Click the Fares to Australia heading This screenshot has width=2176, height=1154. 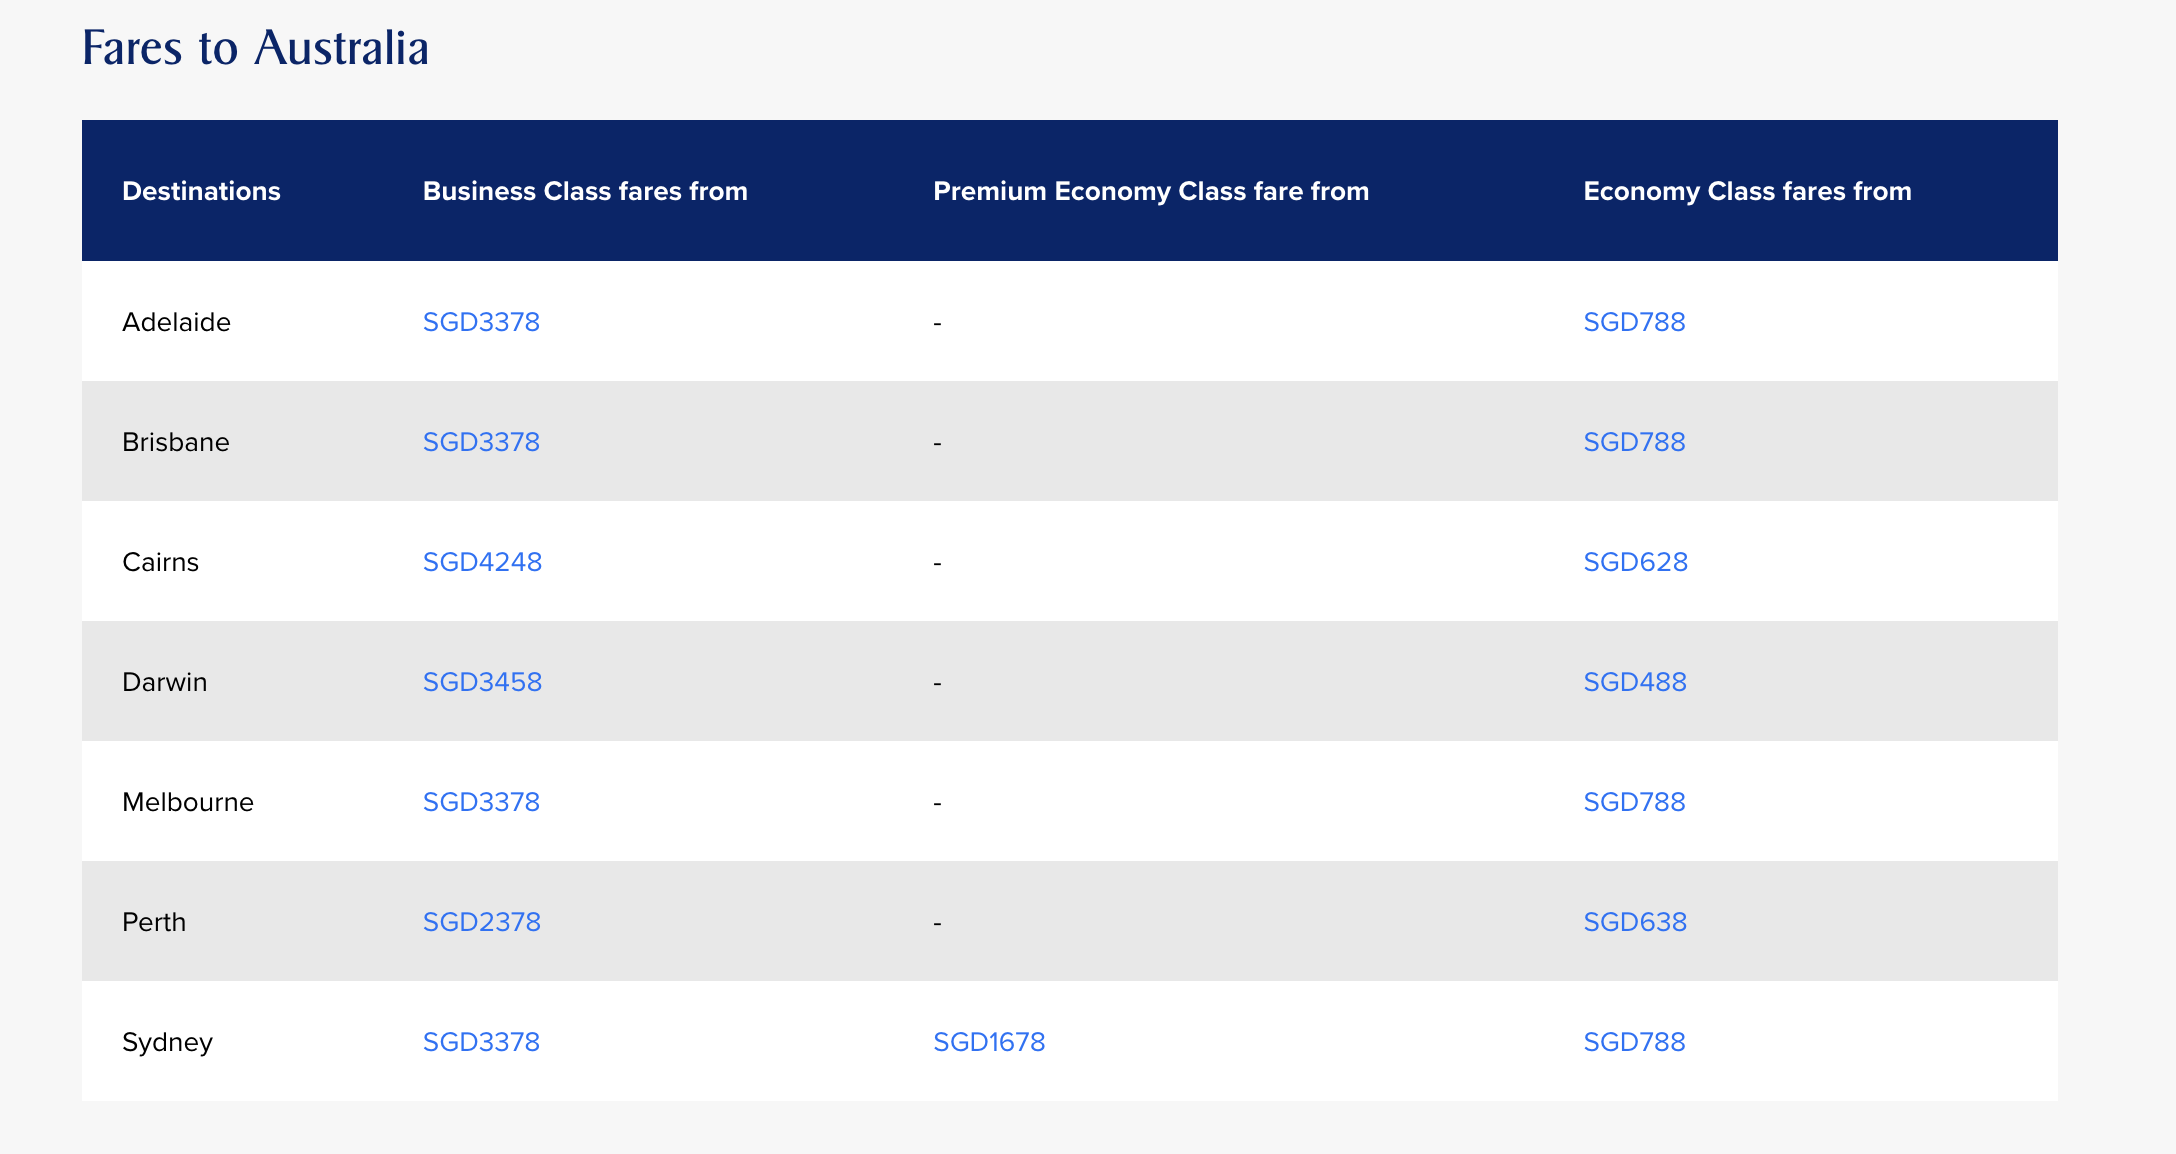255,48
